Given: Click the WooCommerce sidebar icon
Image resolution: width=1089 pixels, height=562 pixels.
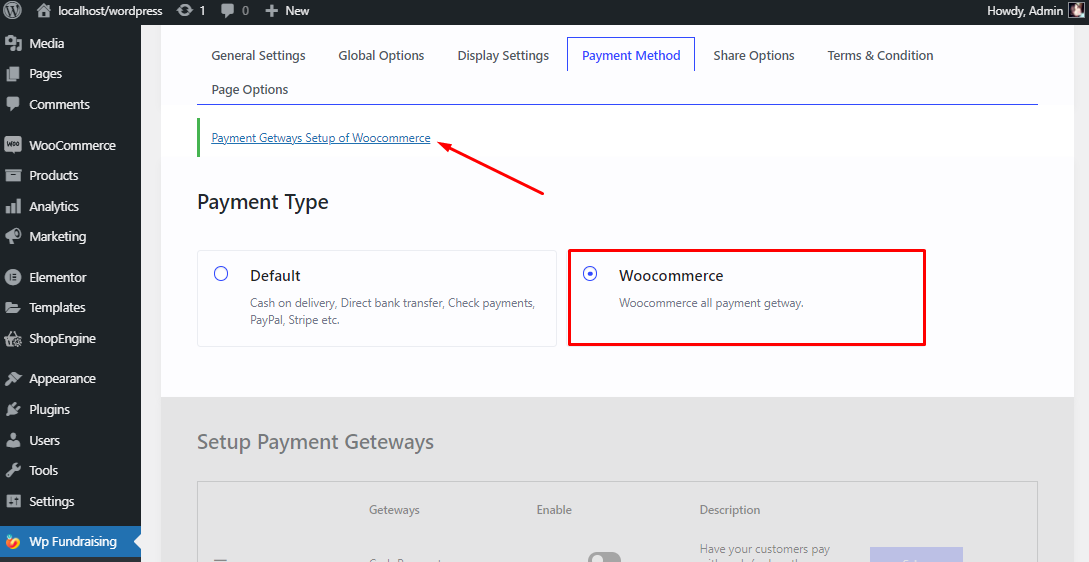Looking at the screenshot, I should (x=13, y=145).
